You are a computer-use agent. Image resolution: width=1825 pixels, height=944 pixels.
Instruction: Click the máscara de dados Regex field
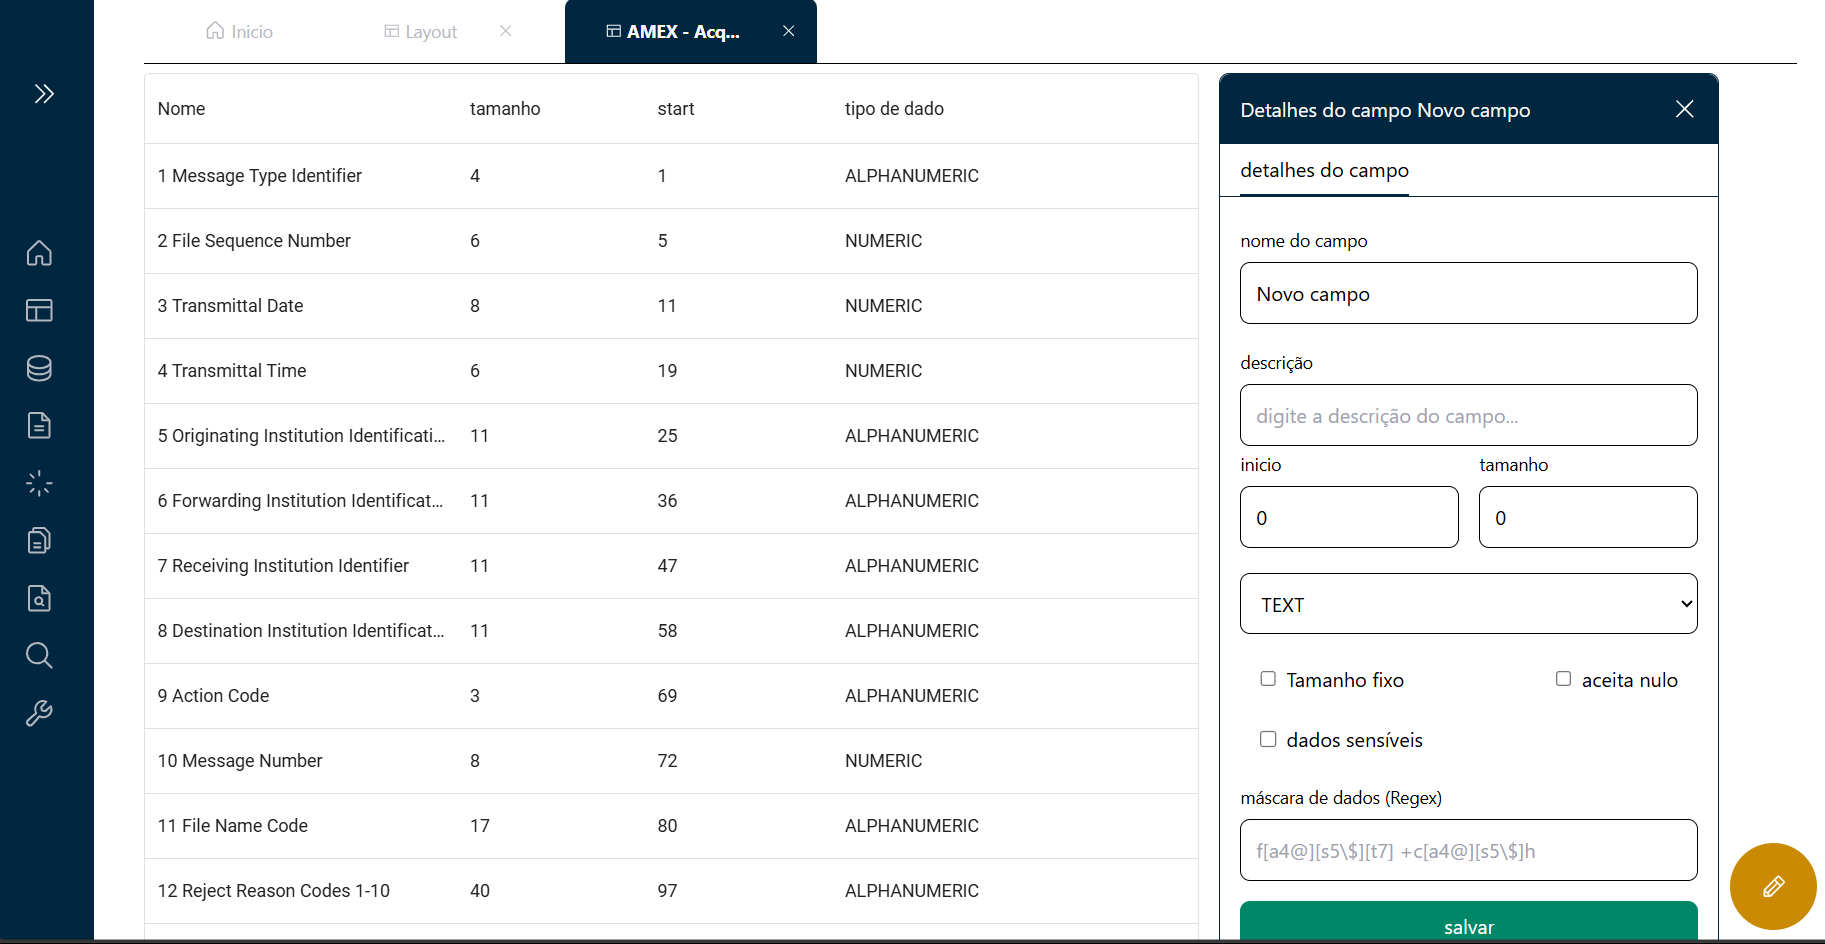tap(1467, 850)
